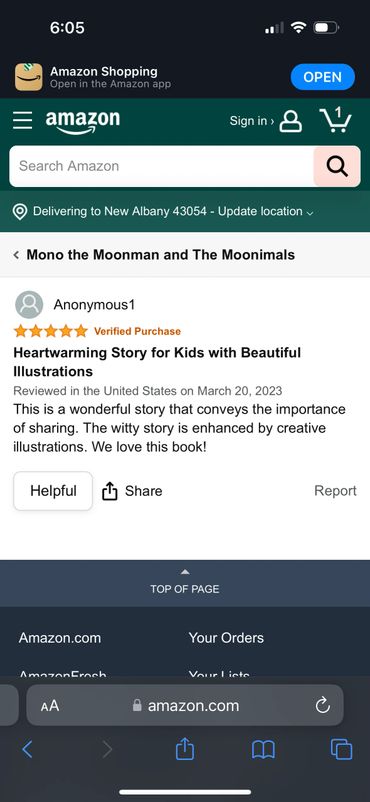
Task: Tap the account profile icon
Action: (290, 121)
